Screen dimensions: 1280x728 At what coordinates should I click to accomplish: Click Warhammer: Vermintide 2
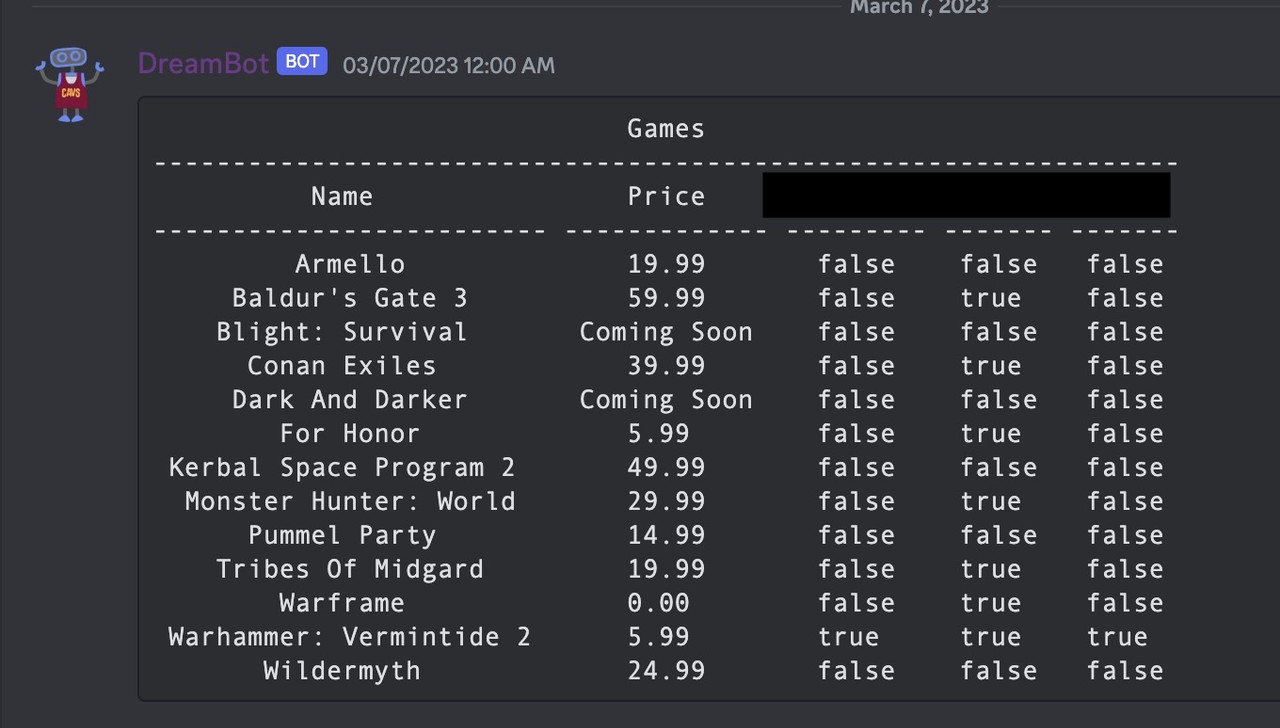coord(350,636)
